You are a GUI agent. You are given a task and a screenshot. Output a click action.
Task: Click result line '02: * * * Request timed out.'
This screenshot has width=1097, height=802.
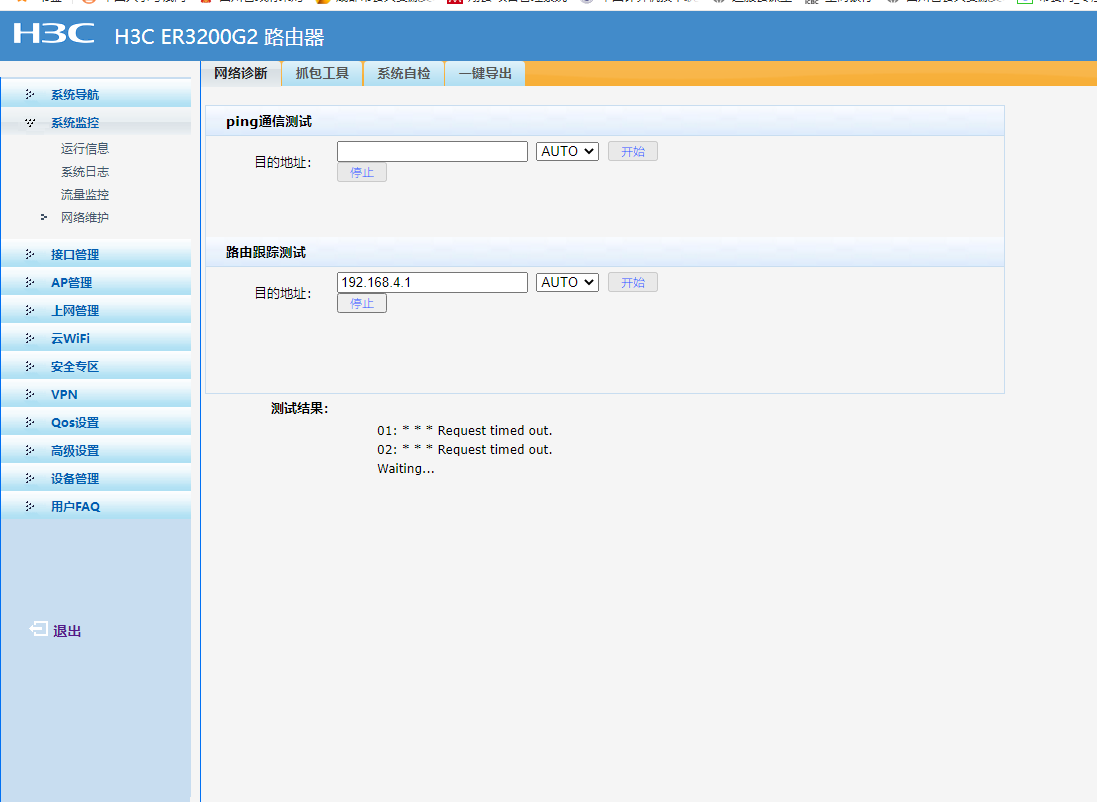point(465,449)
